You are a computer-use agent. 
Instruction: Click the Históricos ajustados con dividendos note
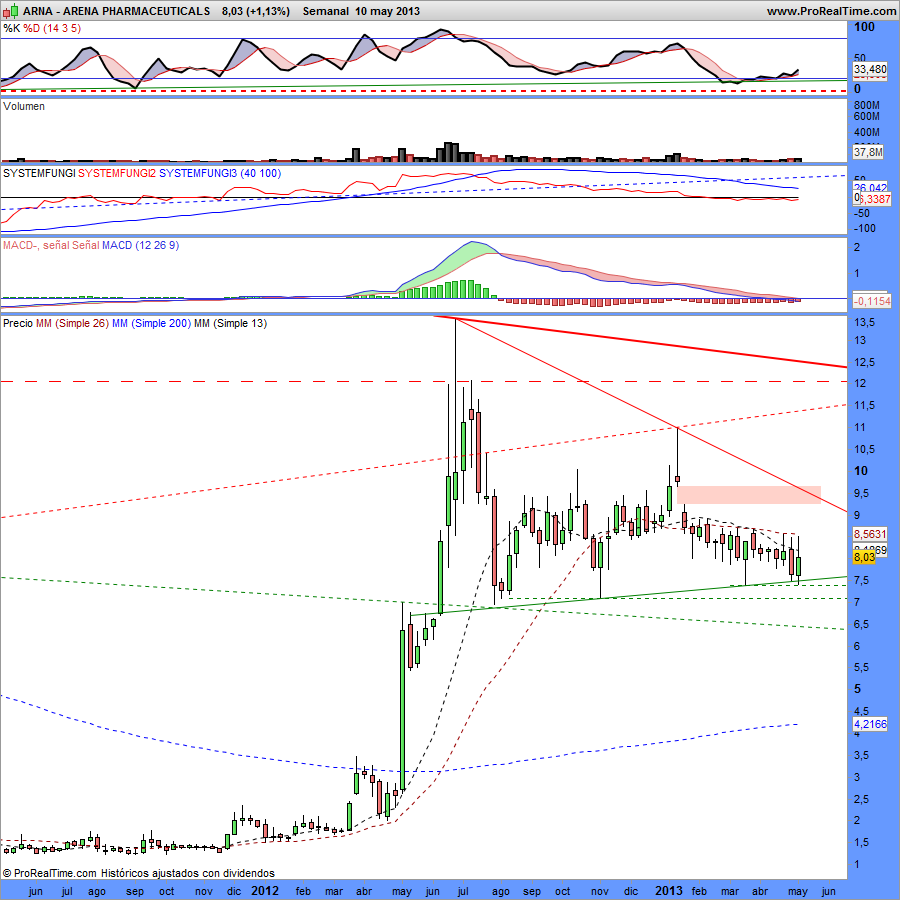188,873
